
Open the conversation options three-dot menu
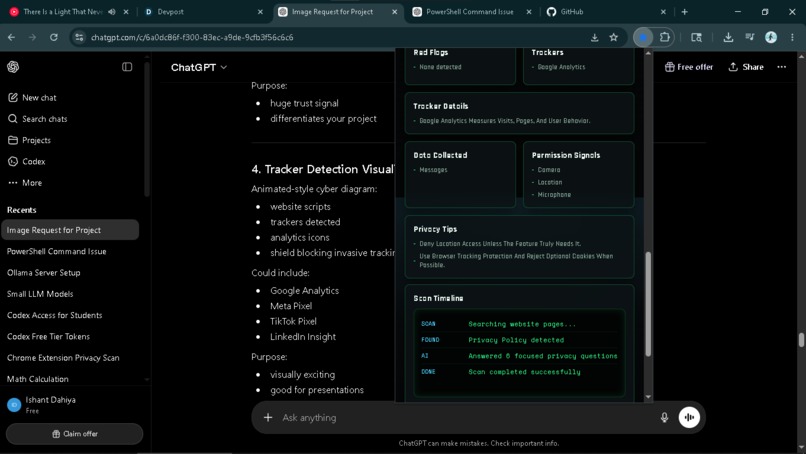(781, 67)
